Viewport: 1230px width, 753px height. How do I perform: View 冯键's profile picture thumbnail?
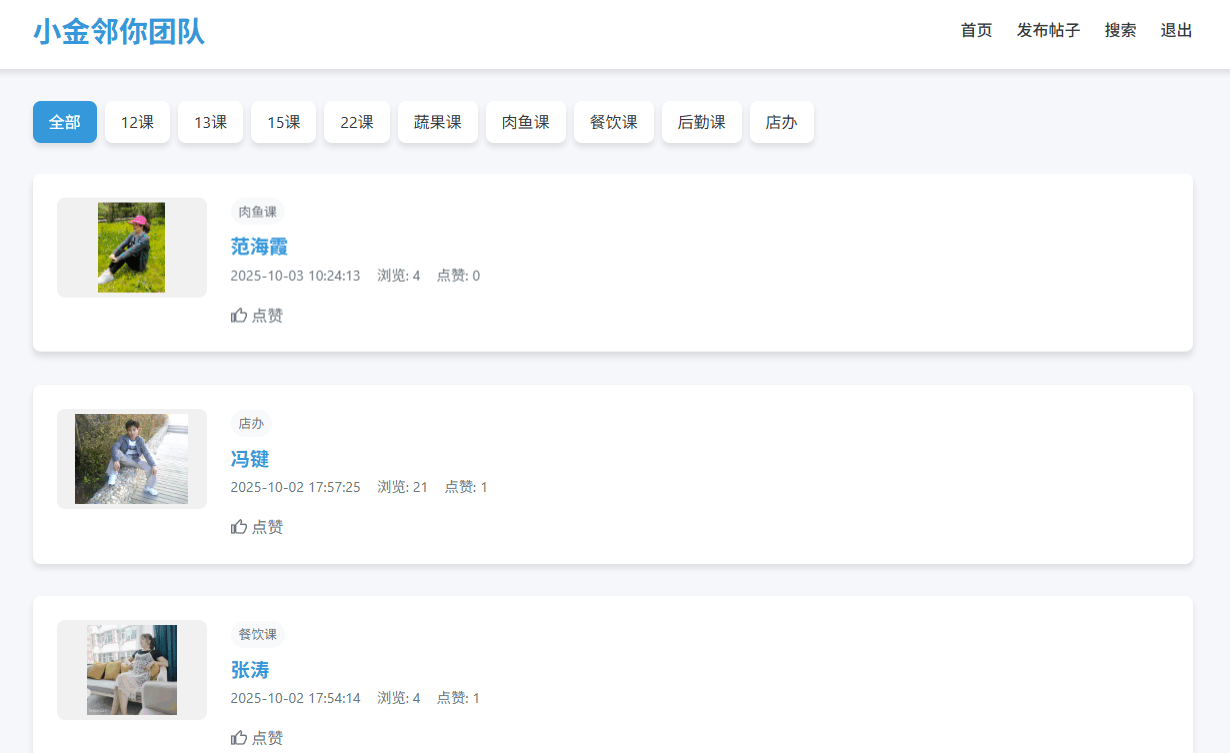tap(131, 458)
